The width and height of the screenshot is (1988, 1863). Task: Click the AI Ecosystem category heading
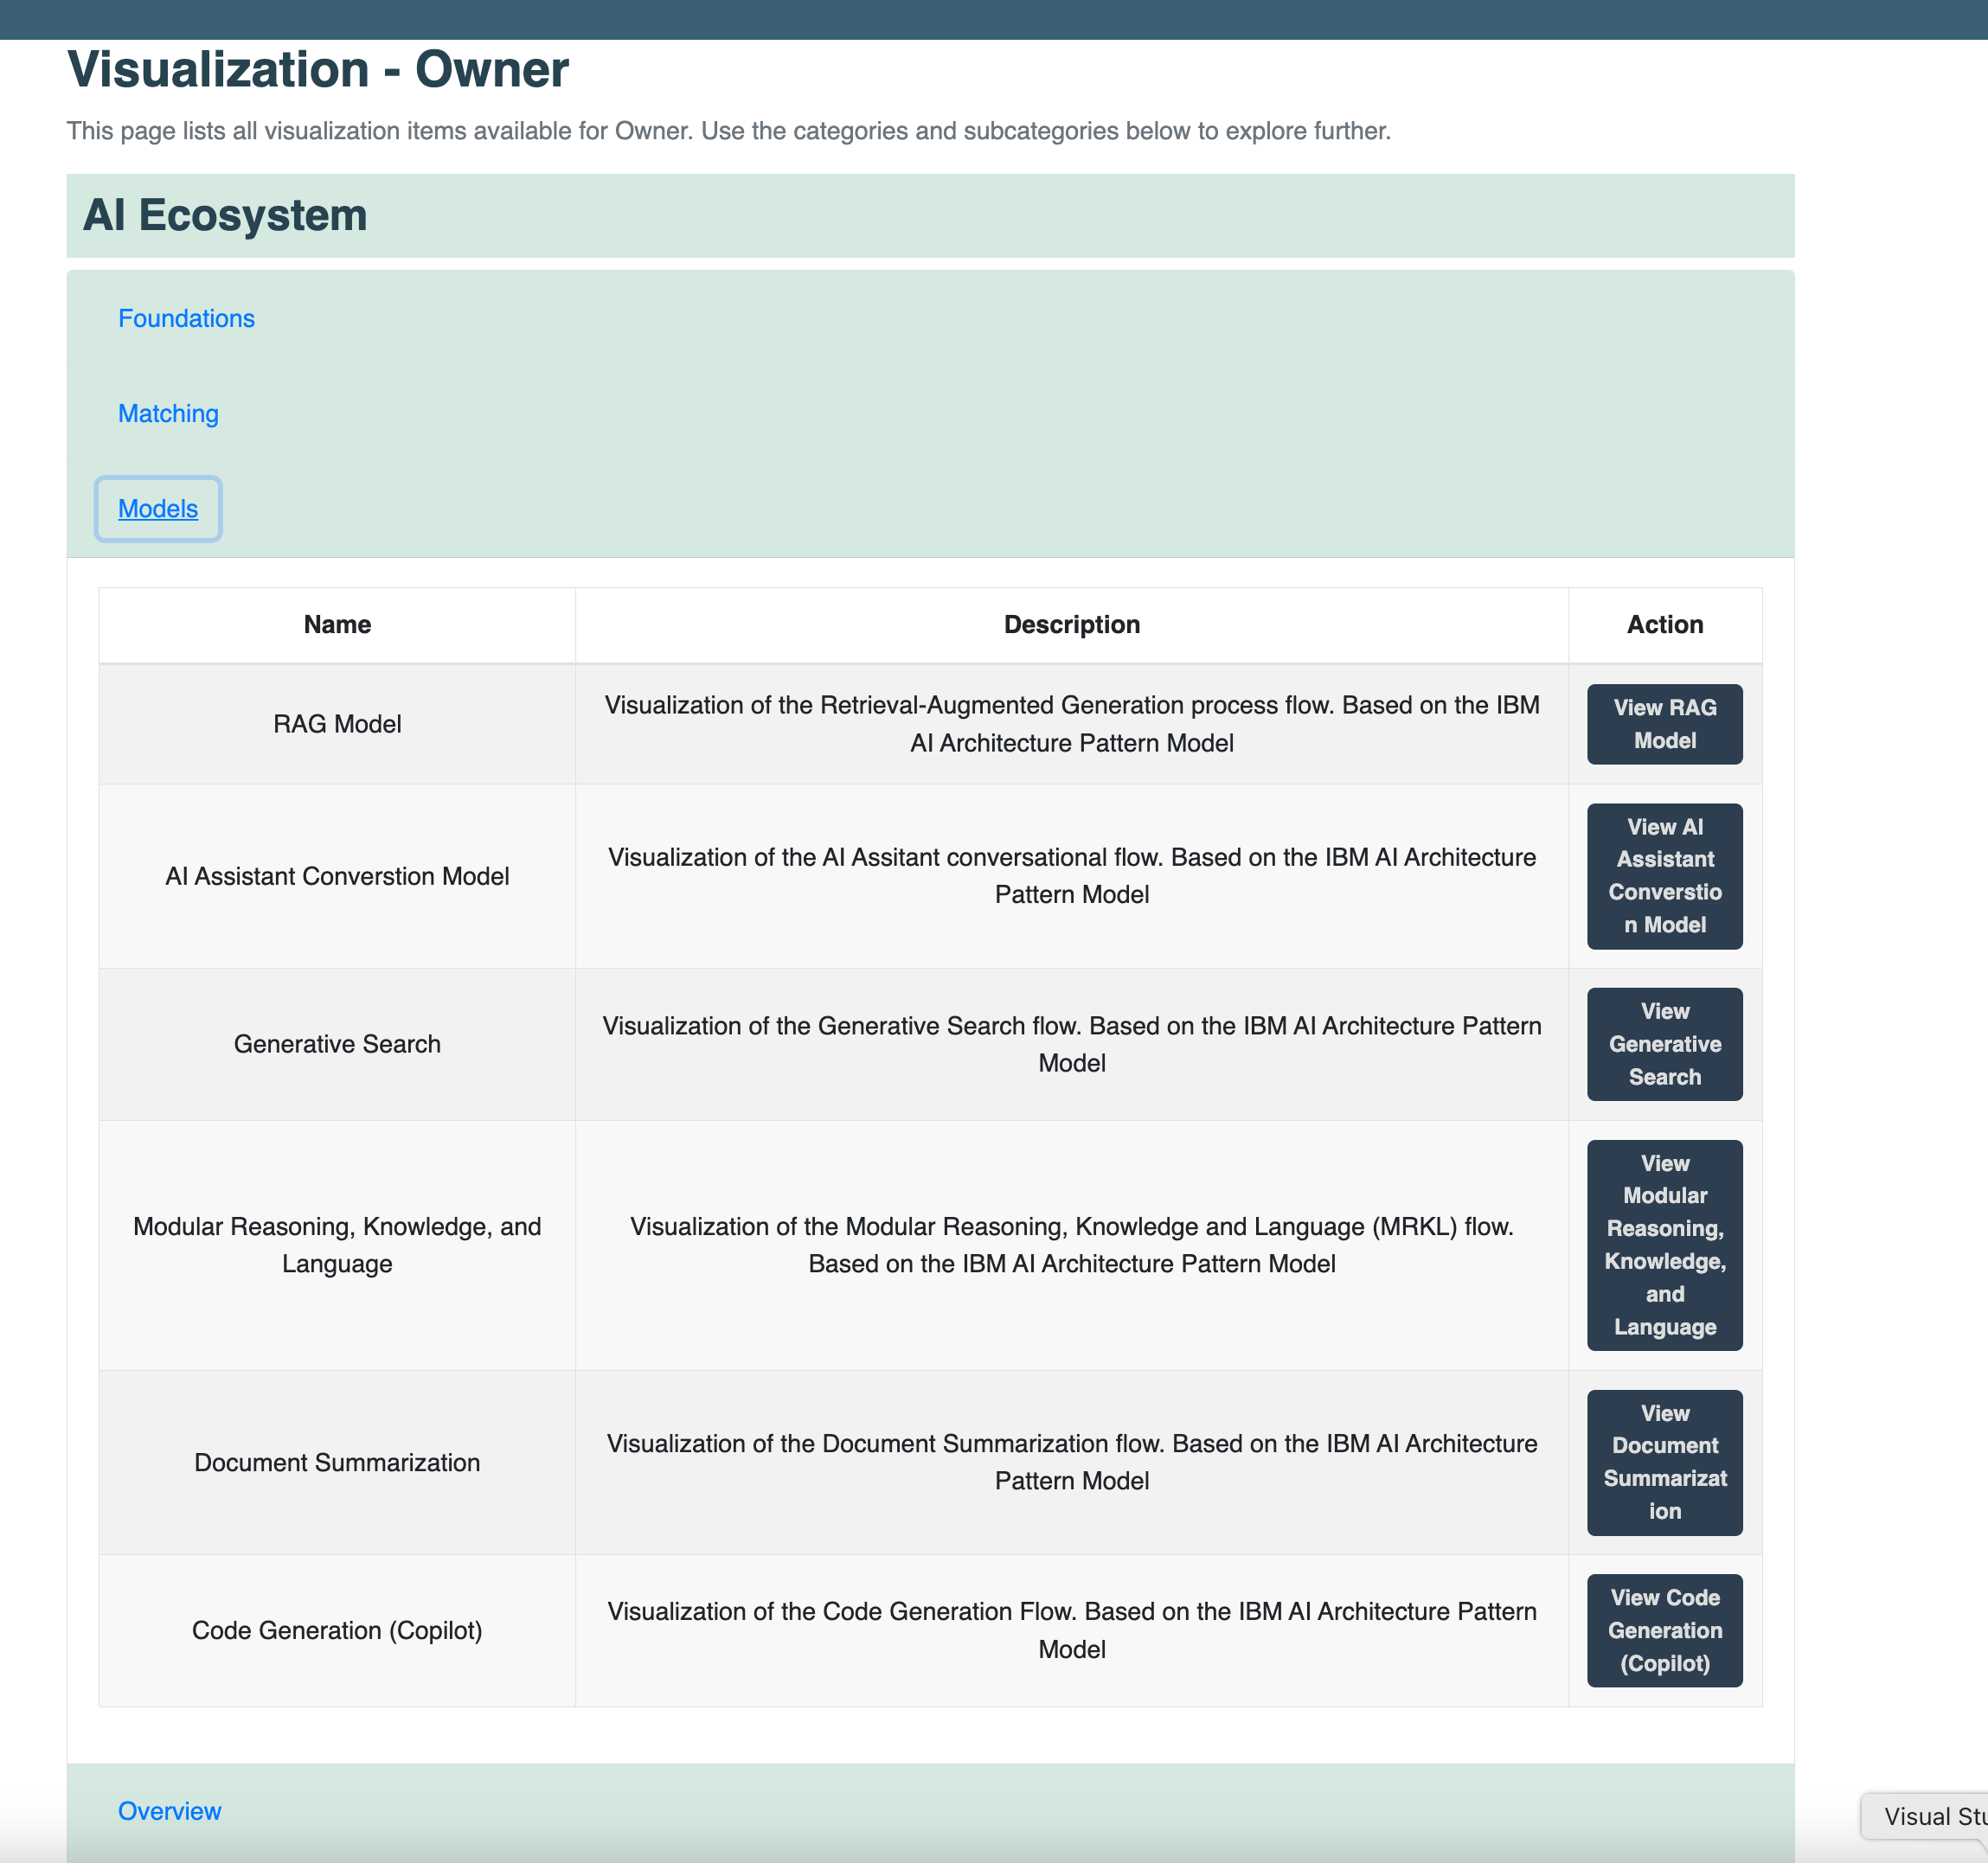tap(225, 215)
